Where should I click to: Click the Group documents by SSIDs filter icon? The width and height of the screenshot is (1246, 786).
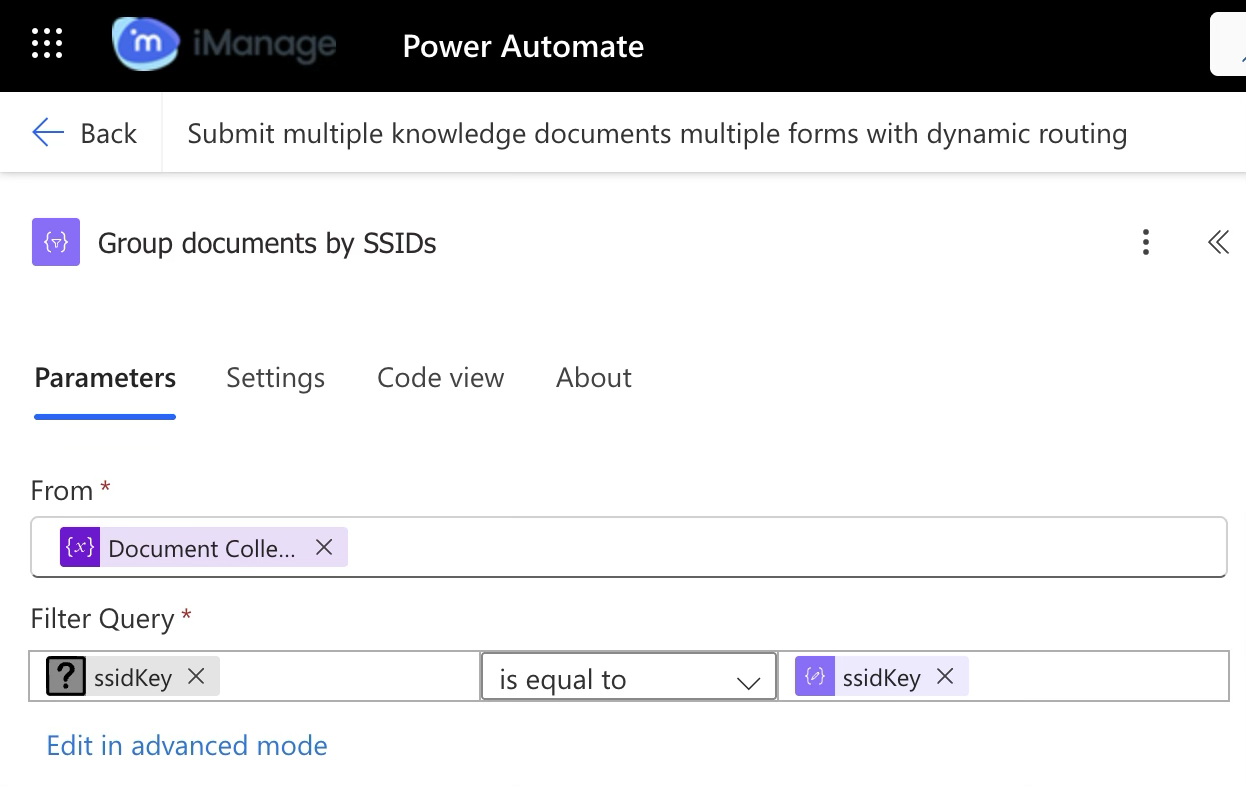coord(56,243)
